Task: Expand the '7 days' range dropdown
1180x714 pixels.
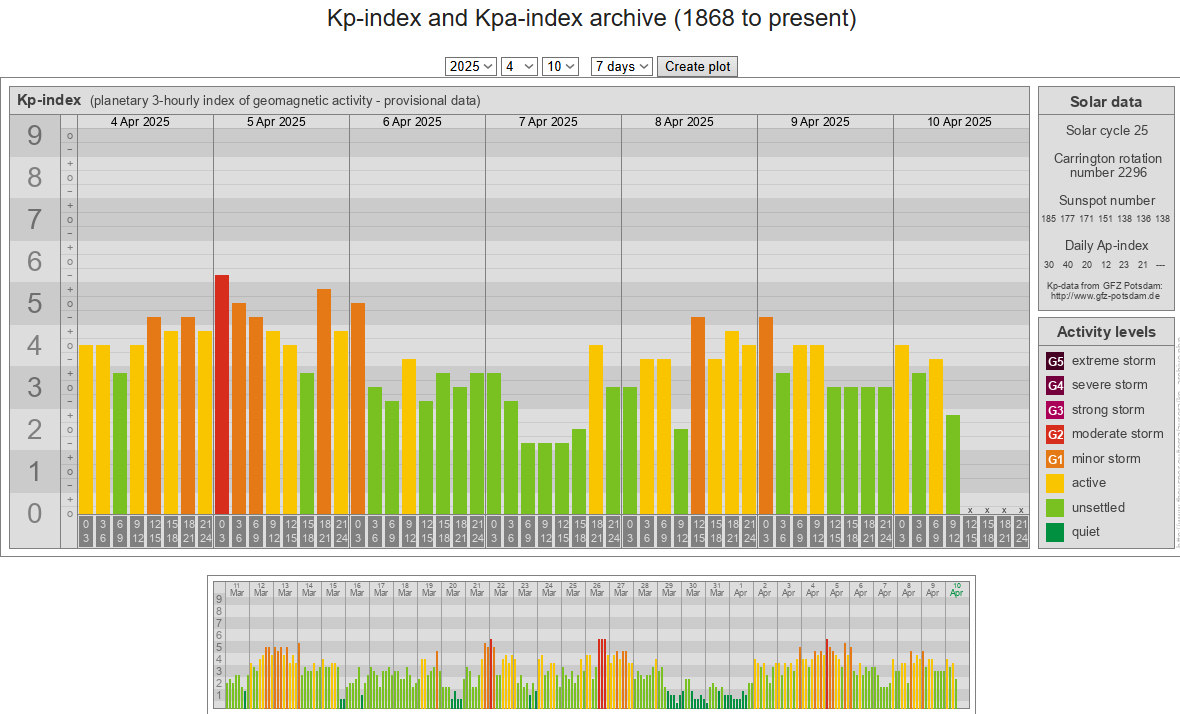Action: coord(621,66)
